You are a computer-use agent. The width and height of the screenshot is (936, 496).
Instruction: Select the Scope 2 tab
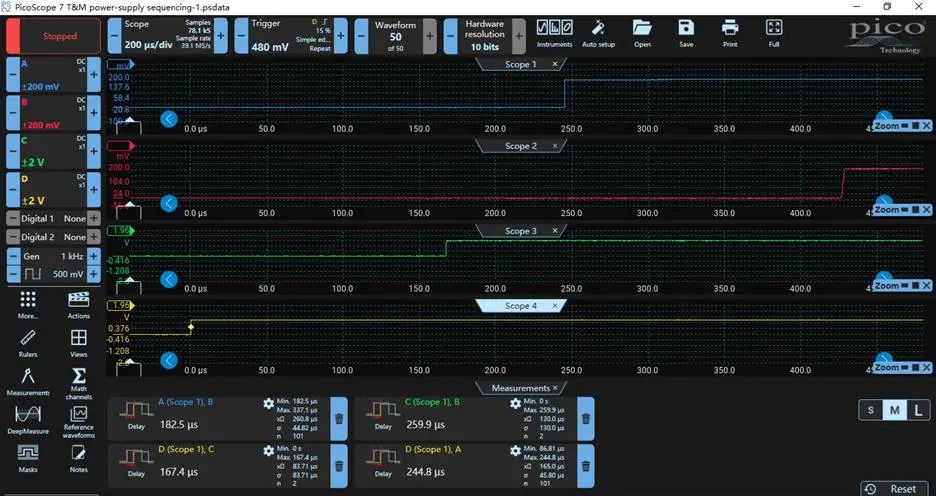point(520,146)
